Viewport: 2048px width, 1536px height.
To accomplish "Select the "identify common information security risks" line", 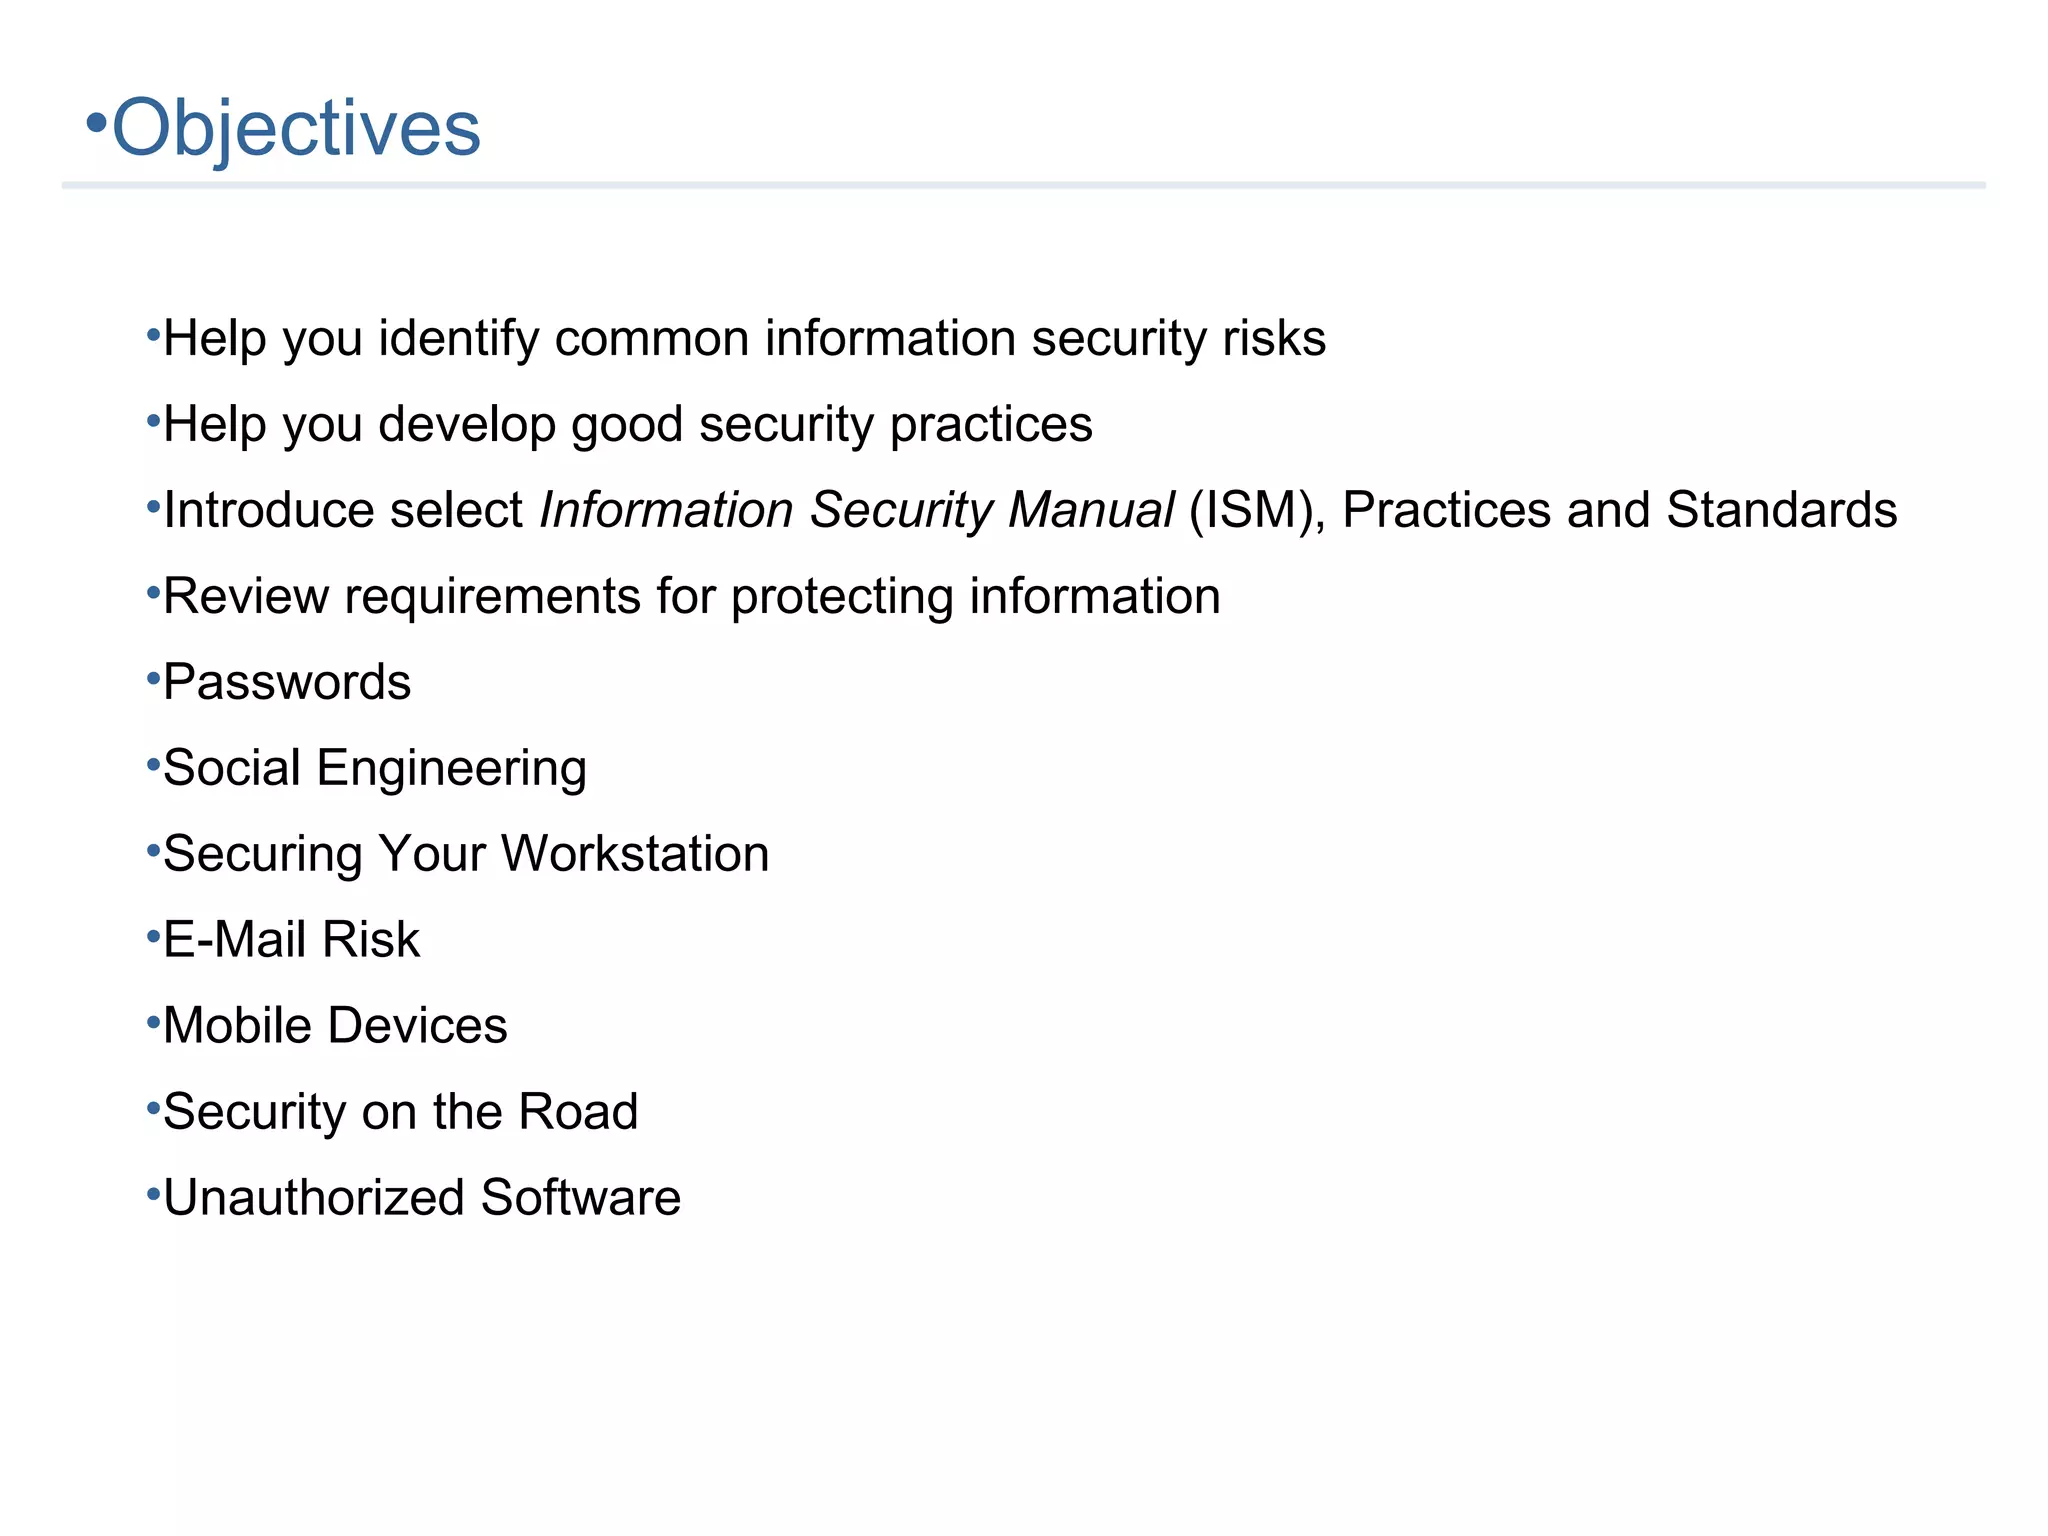I will click(744, 338).
